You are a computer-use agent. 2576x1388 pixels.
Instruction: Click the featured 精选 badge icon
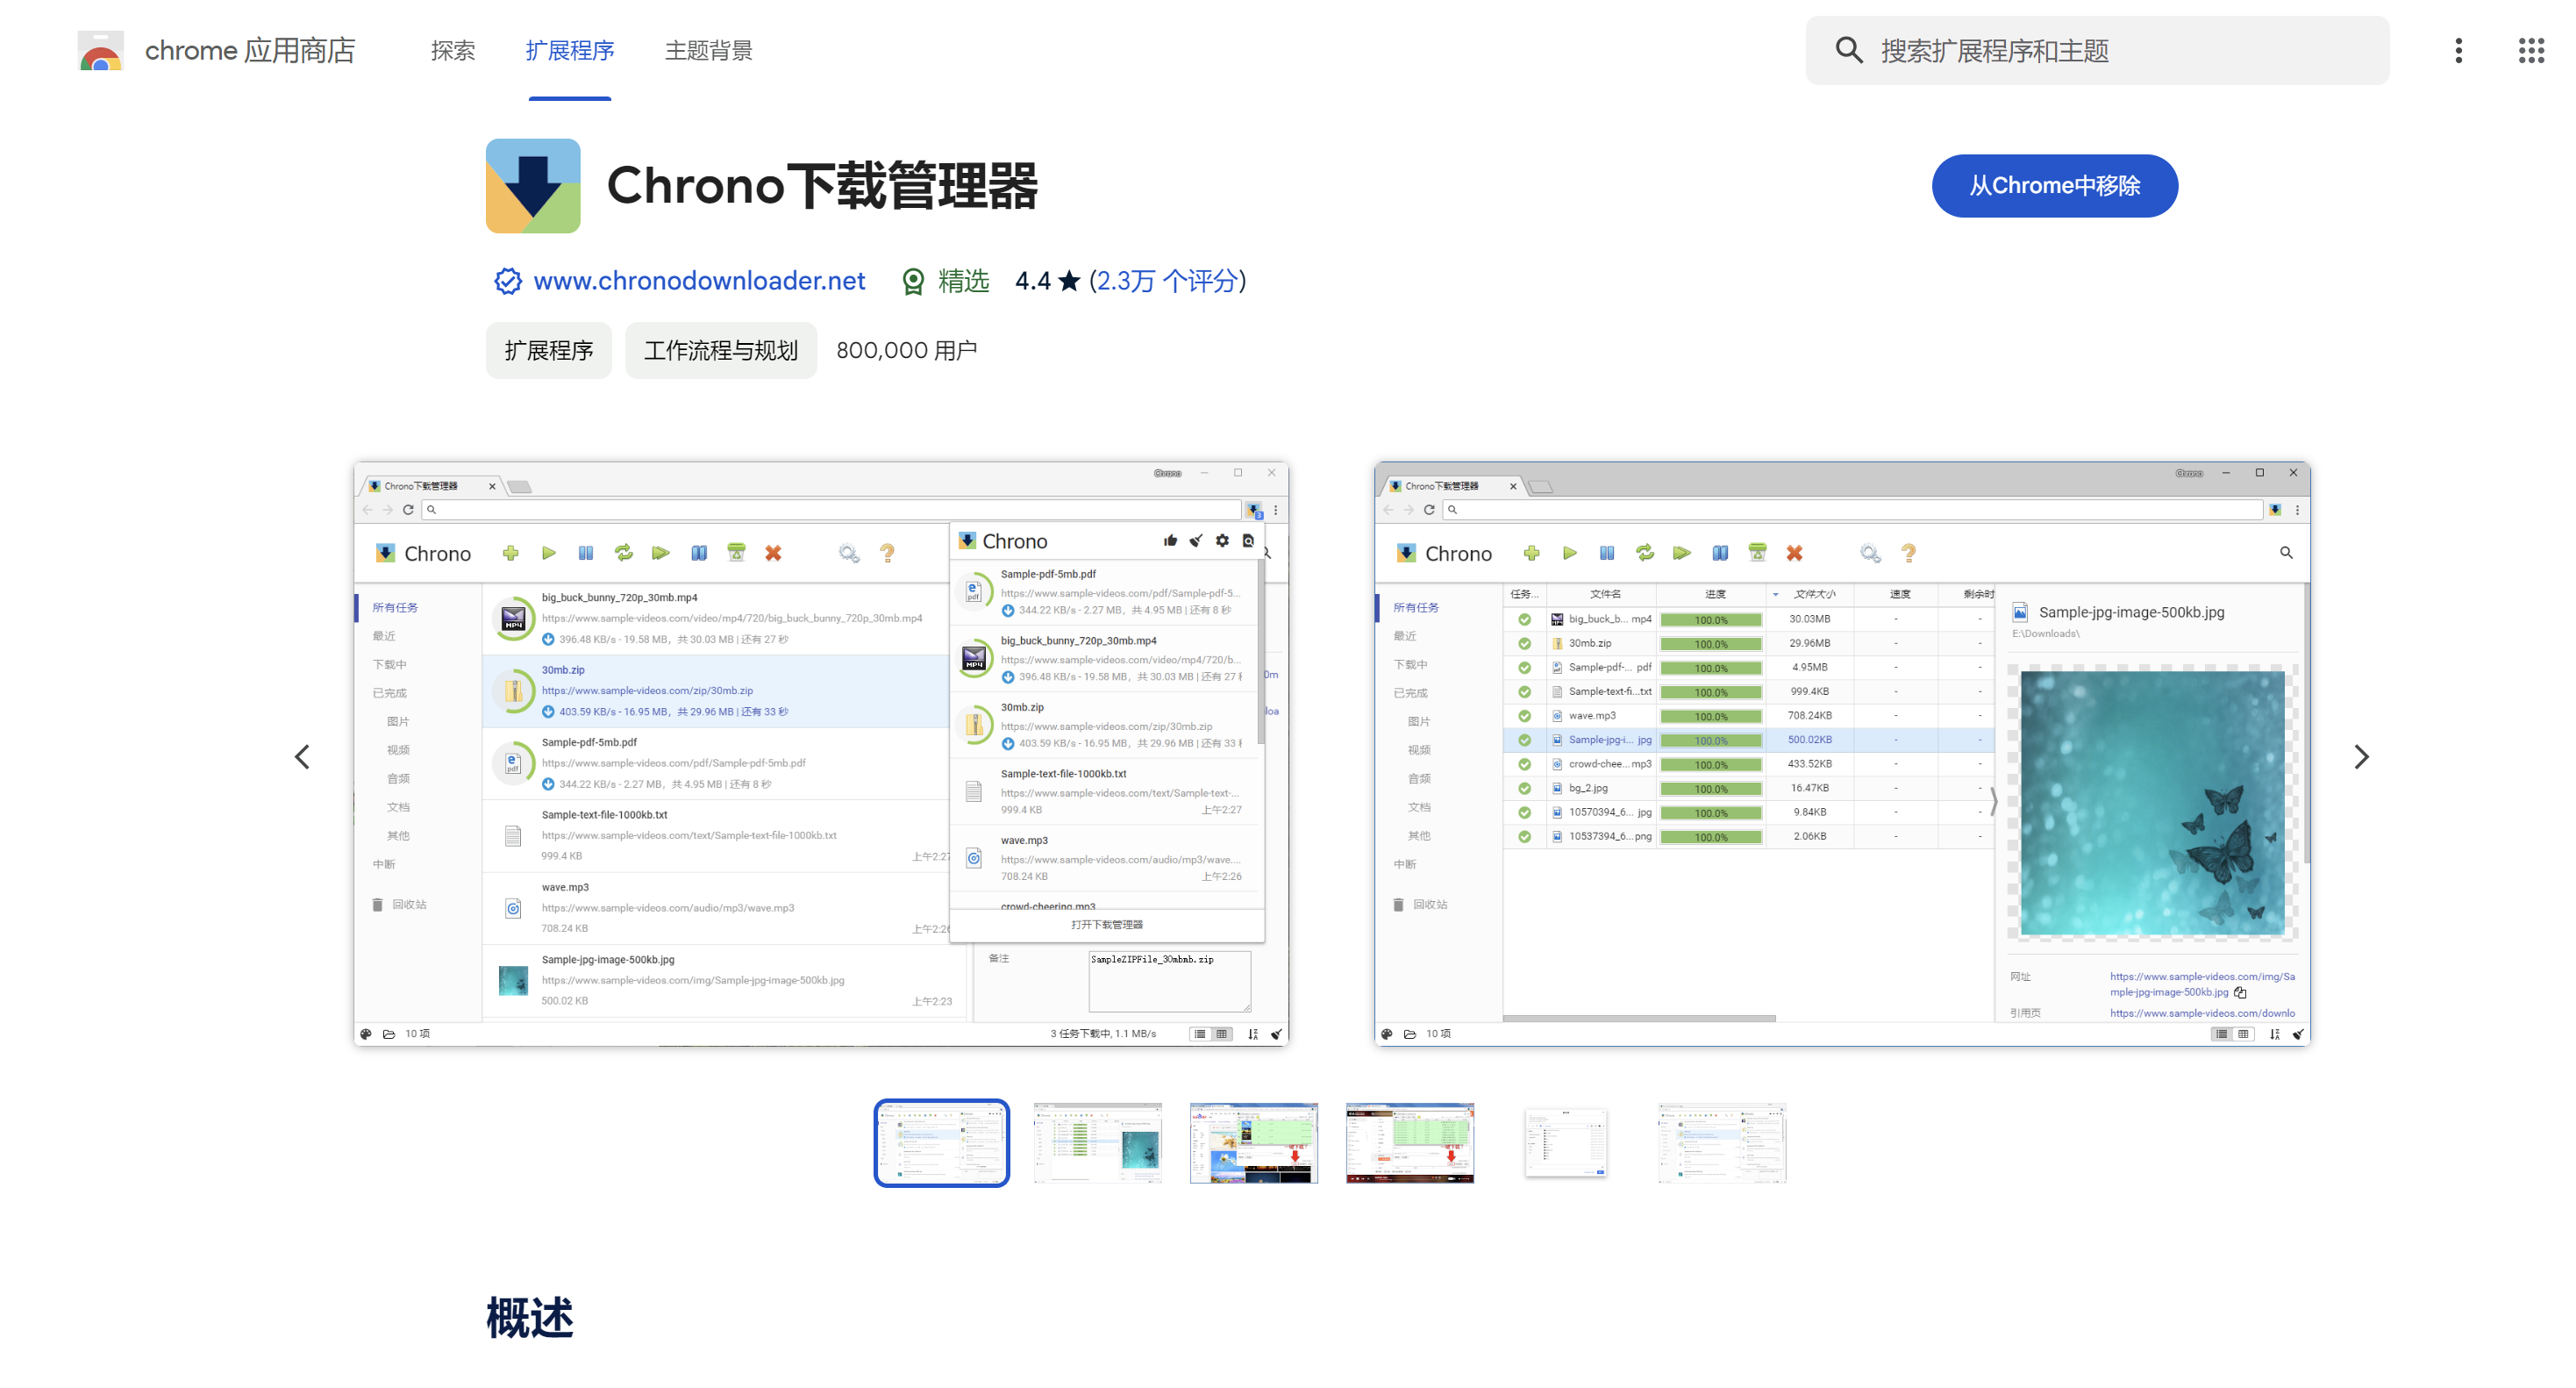pos(913,281)
